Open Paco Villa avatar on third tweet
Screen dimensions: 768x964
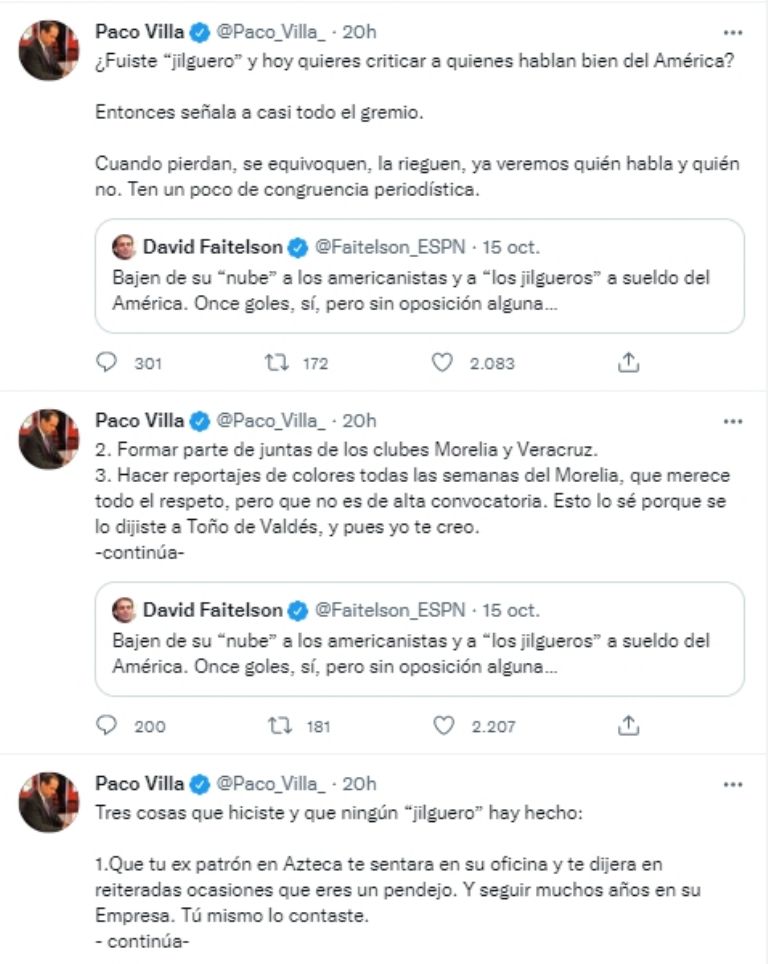point(48,801)
